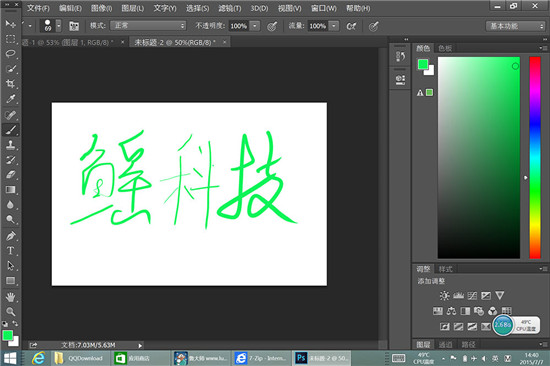Screen dimensions: 550x366
Task: Toggle pressure control for brush size
Action: (x=374, y=26)
